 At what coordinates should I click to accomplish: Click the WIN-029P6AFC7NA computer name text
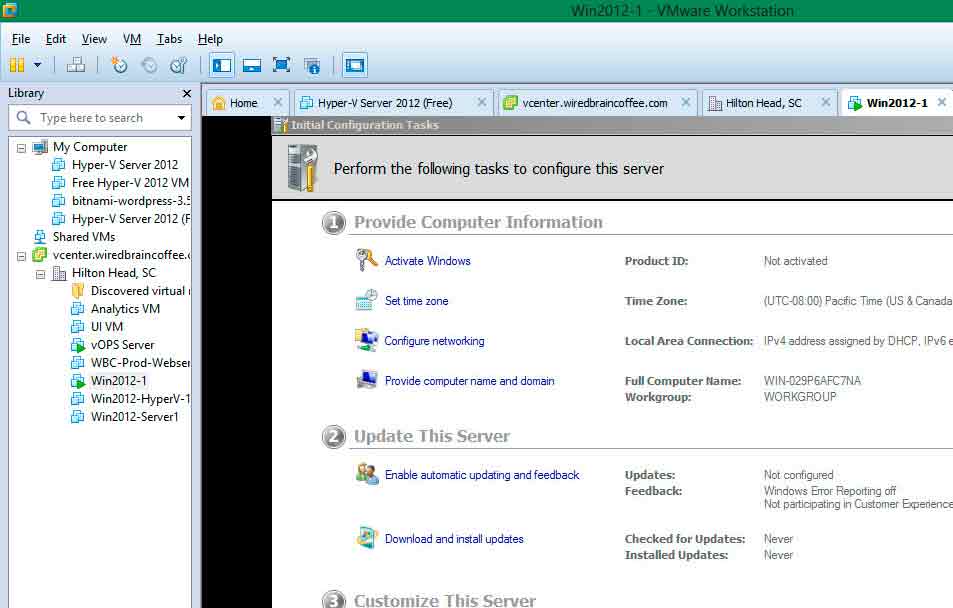click(x=812, y=381)
